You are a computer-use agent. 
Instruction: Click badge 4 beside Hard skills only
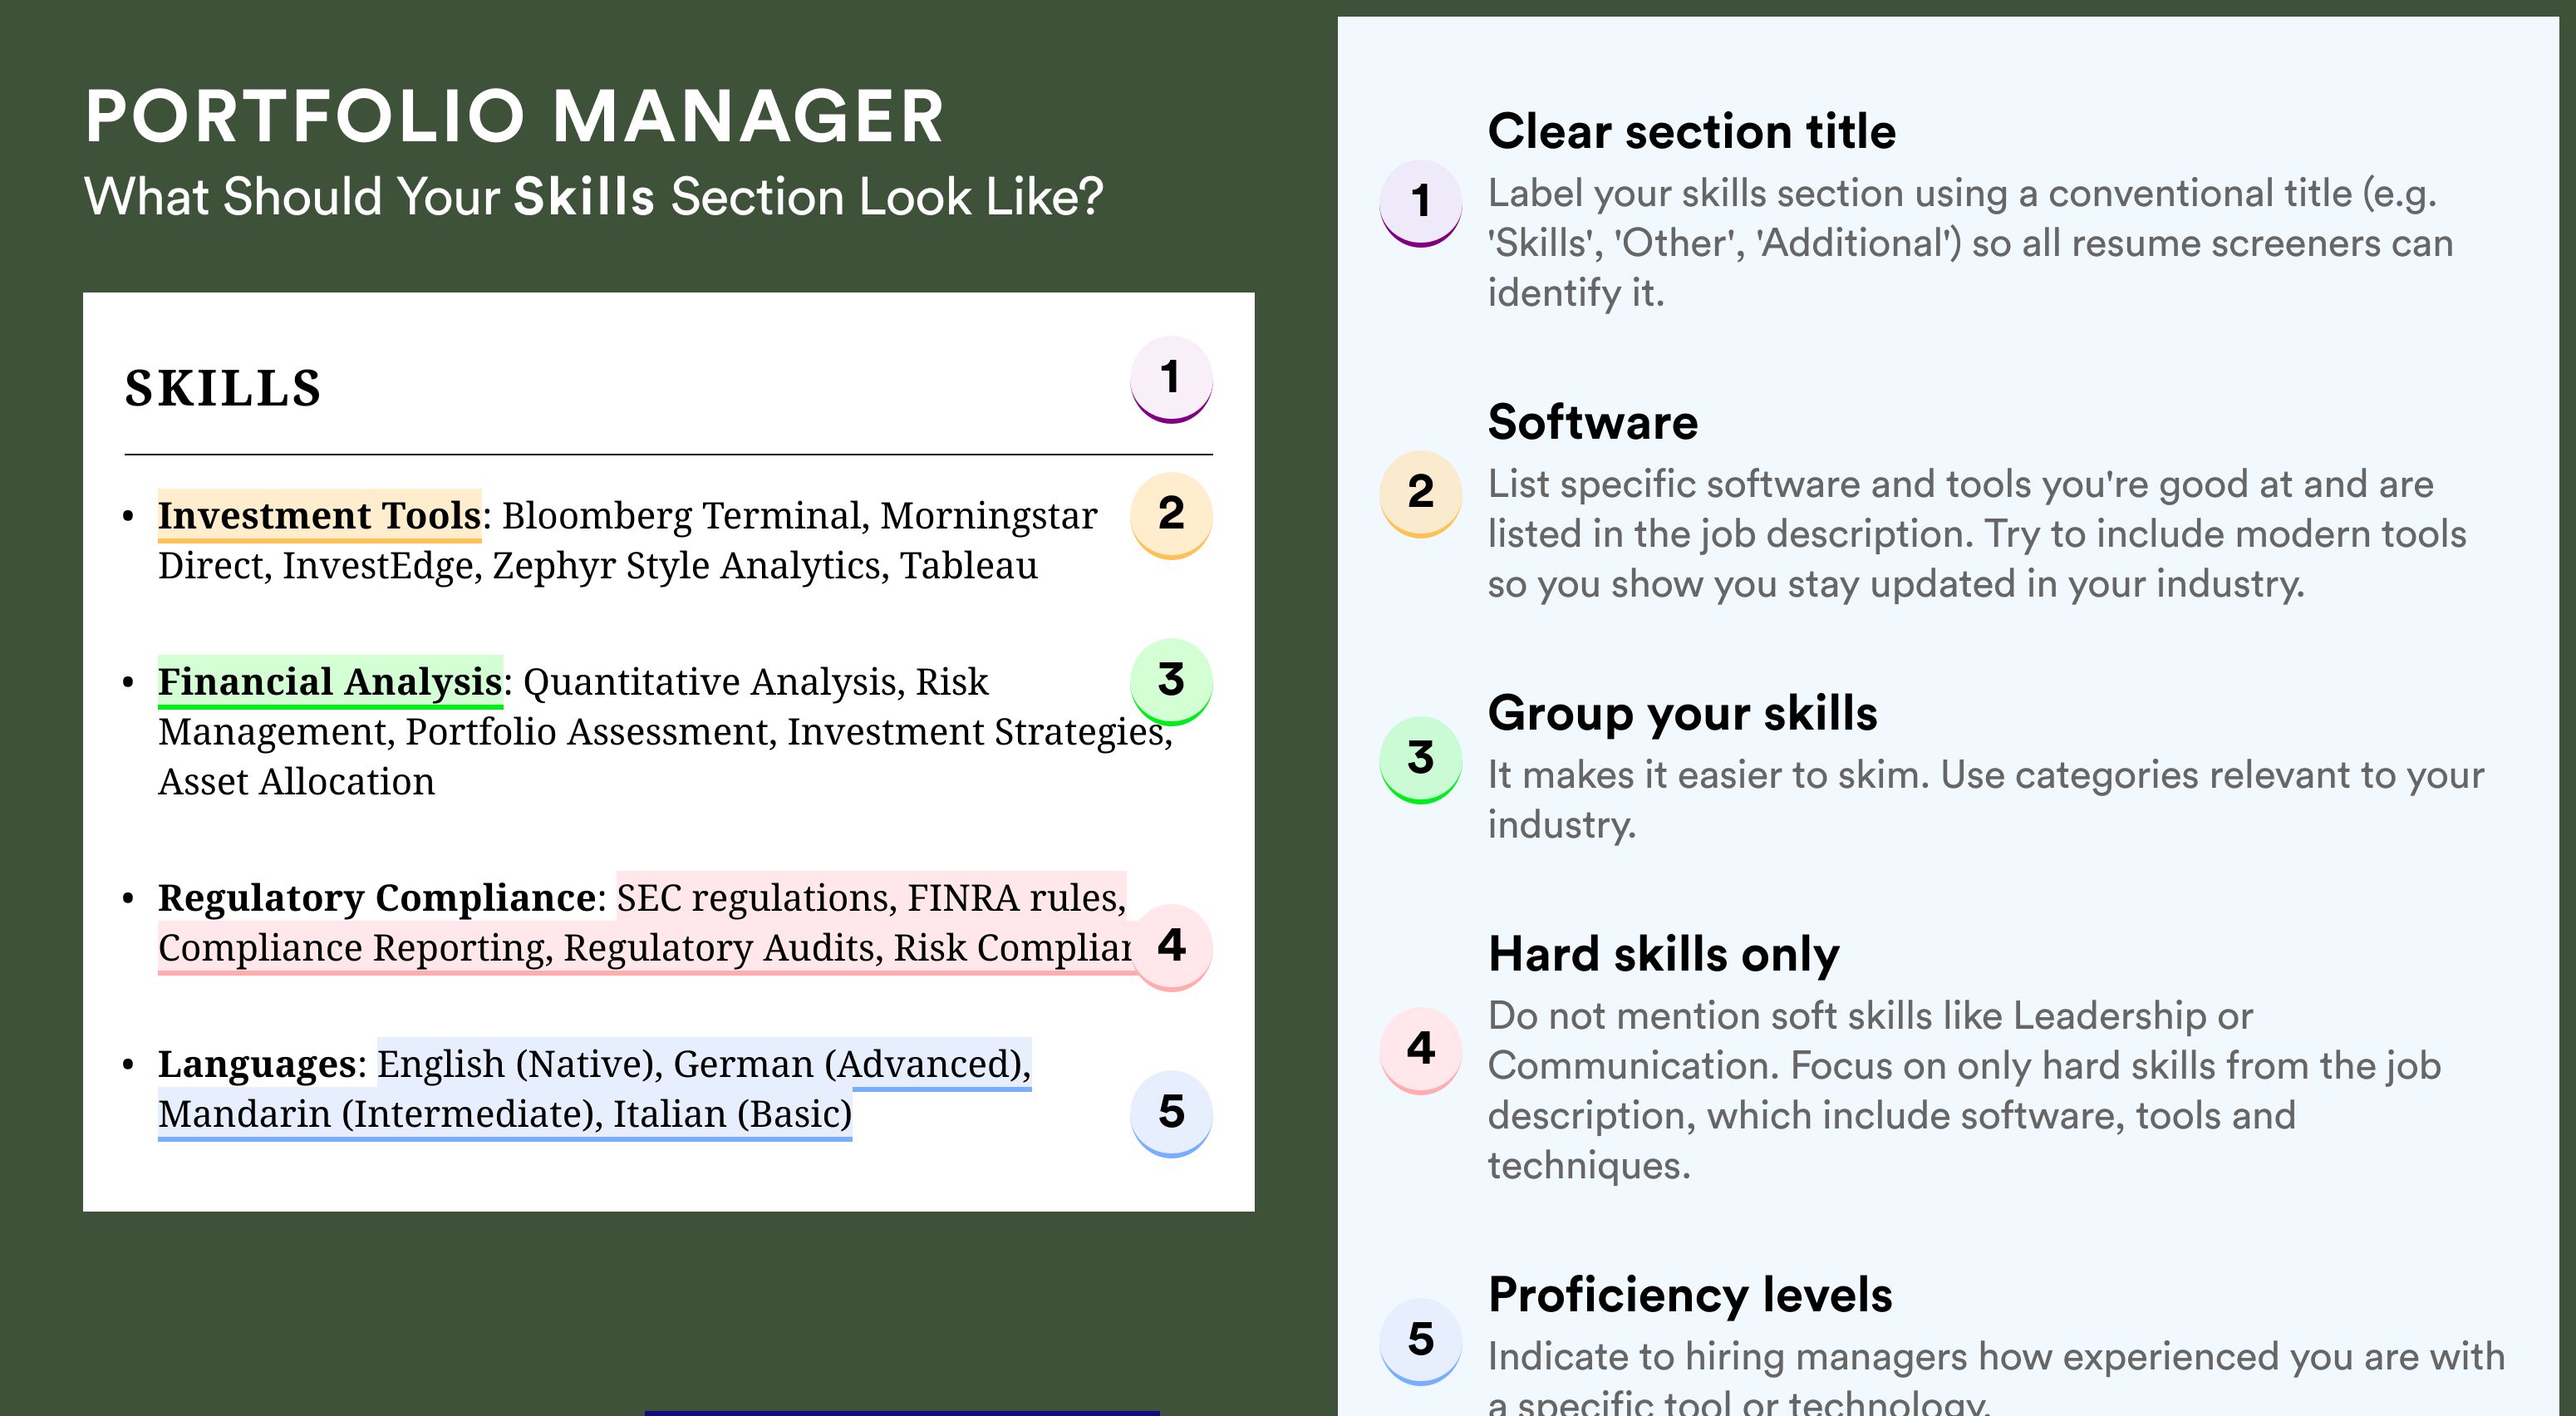tap(1421, 1050)
